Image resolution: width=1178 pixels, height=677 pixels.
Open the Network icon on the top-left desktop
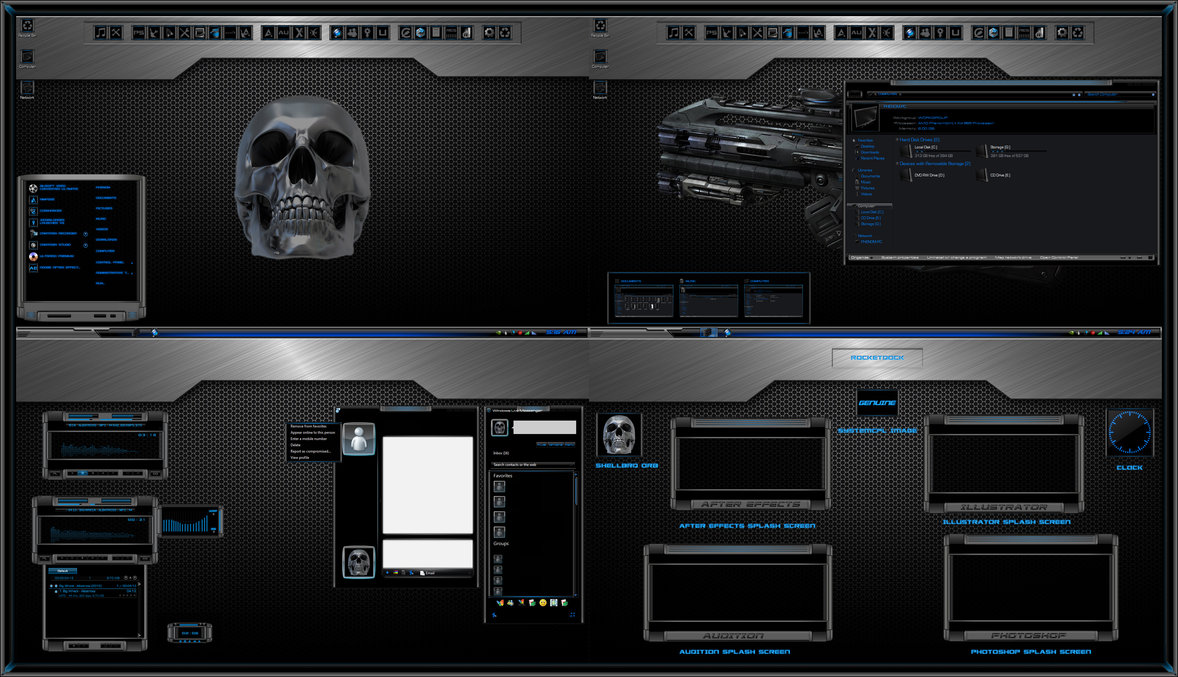click(x=27, y=89)
